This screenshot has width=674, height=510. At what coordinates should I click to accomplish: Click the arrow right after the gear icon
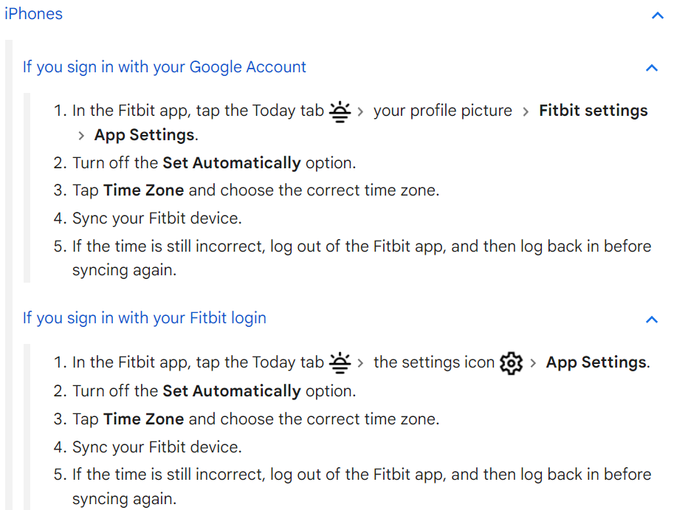point(533,363)
